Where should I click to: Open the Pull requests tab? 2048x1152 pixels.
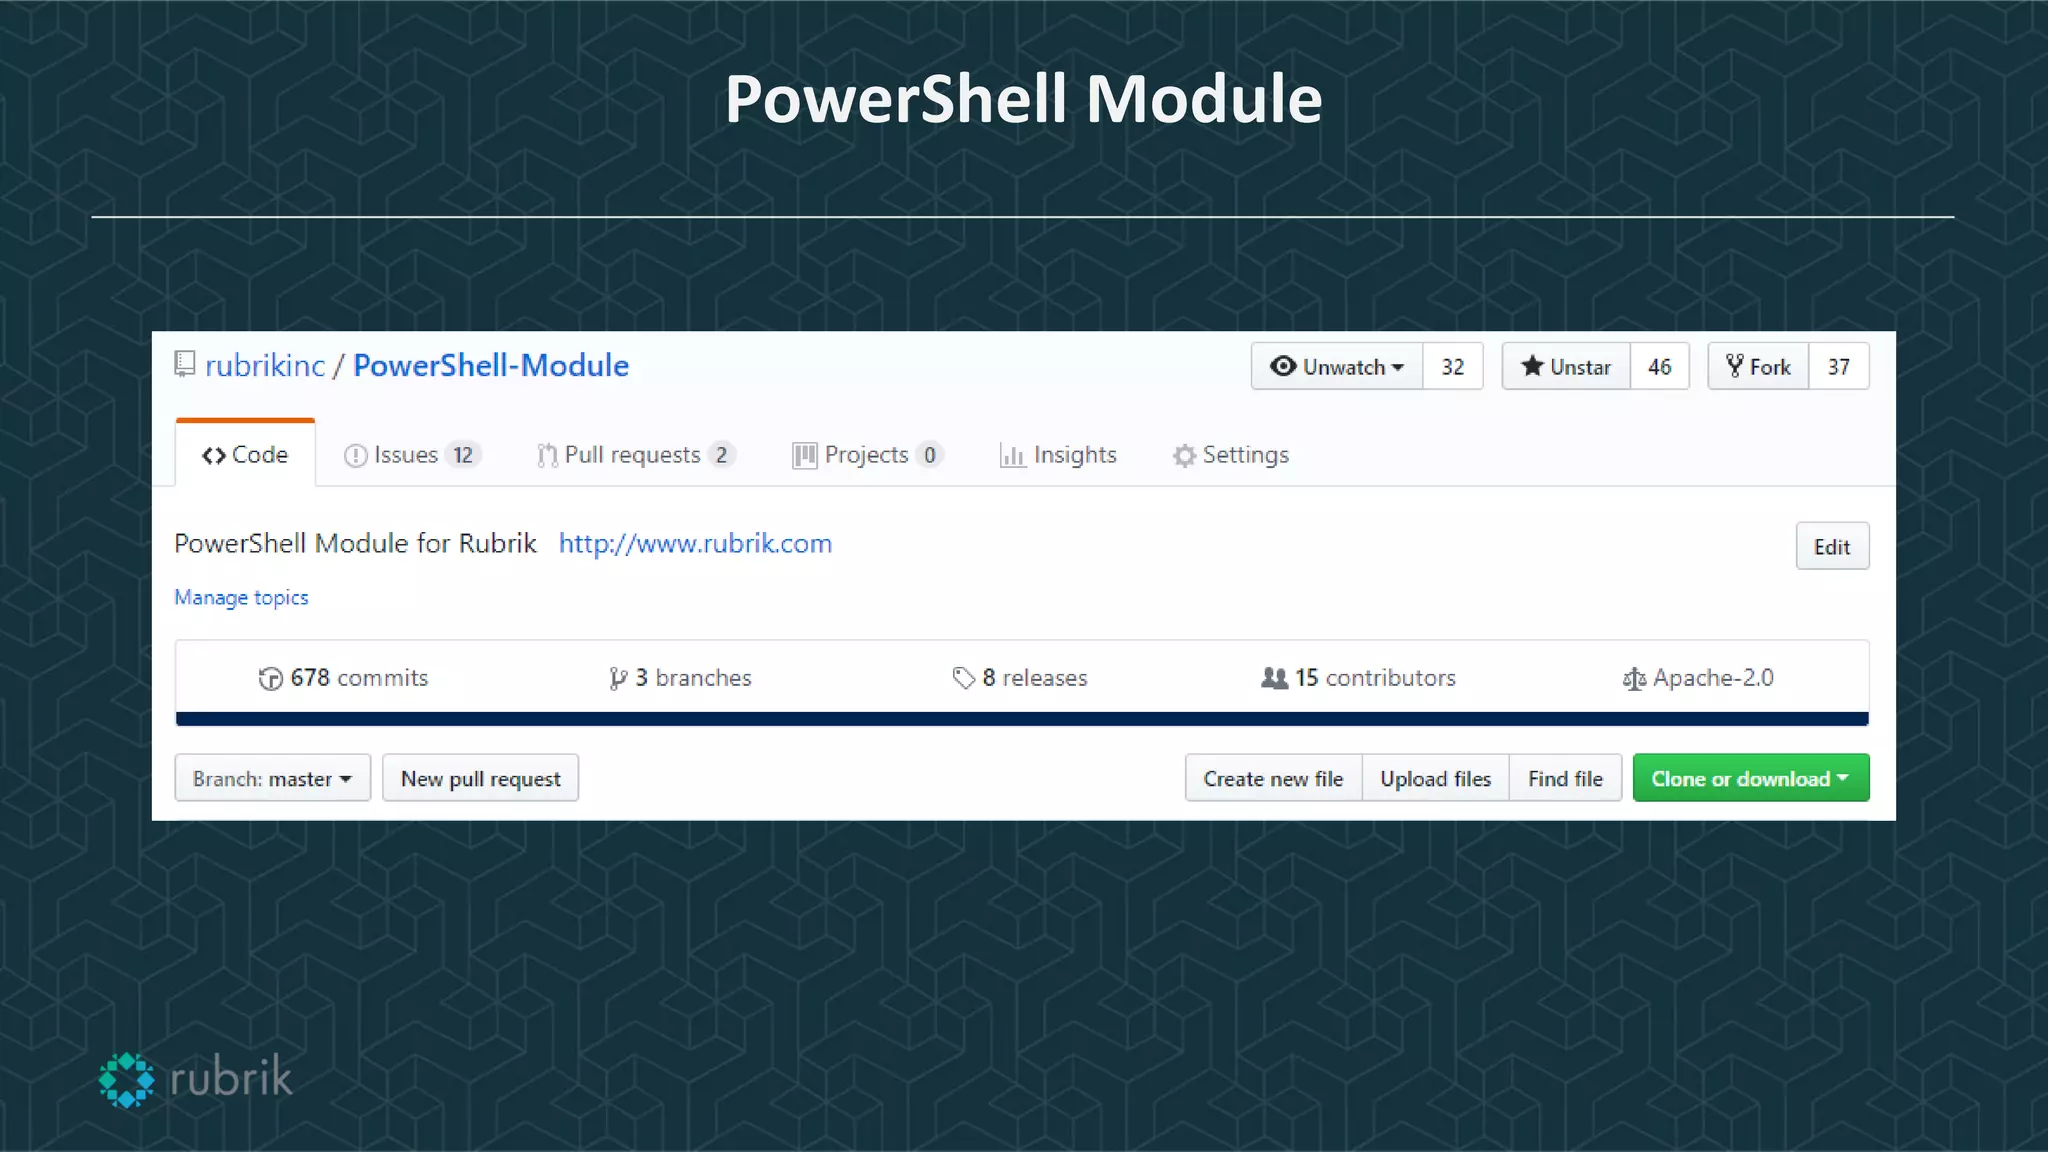pyautogui.click(x=636, y=455)
